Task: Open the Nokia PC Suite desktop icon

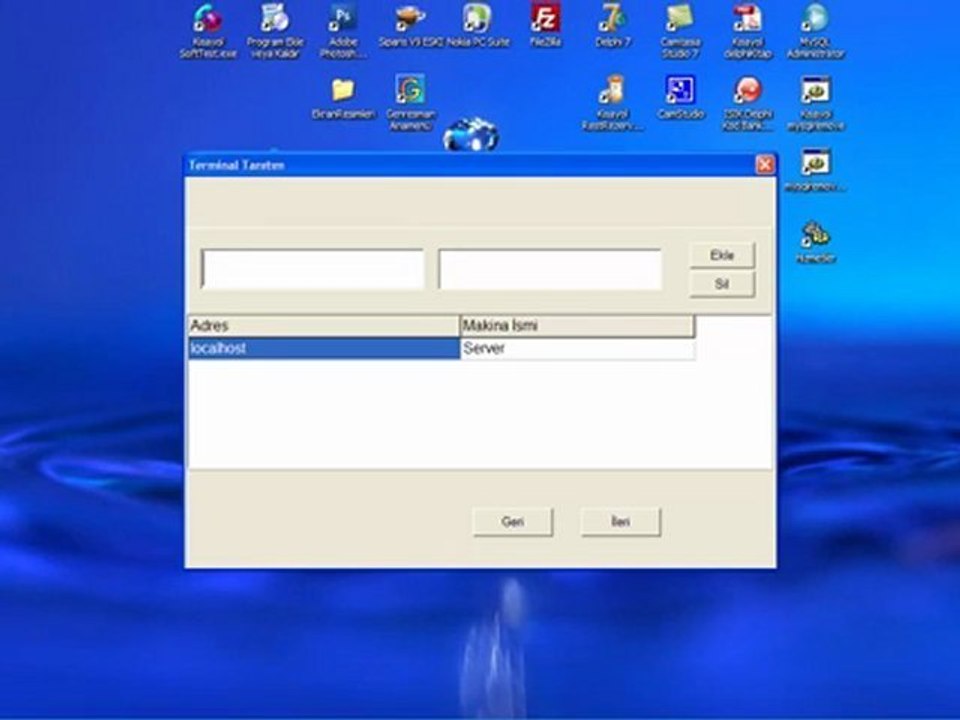Action: coord(478,24)
